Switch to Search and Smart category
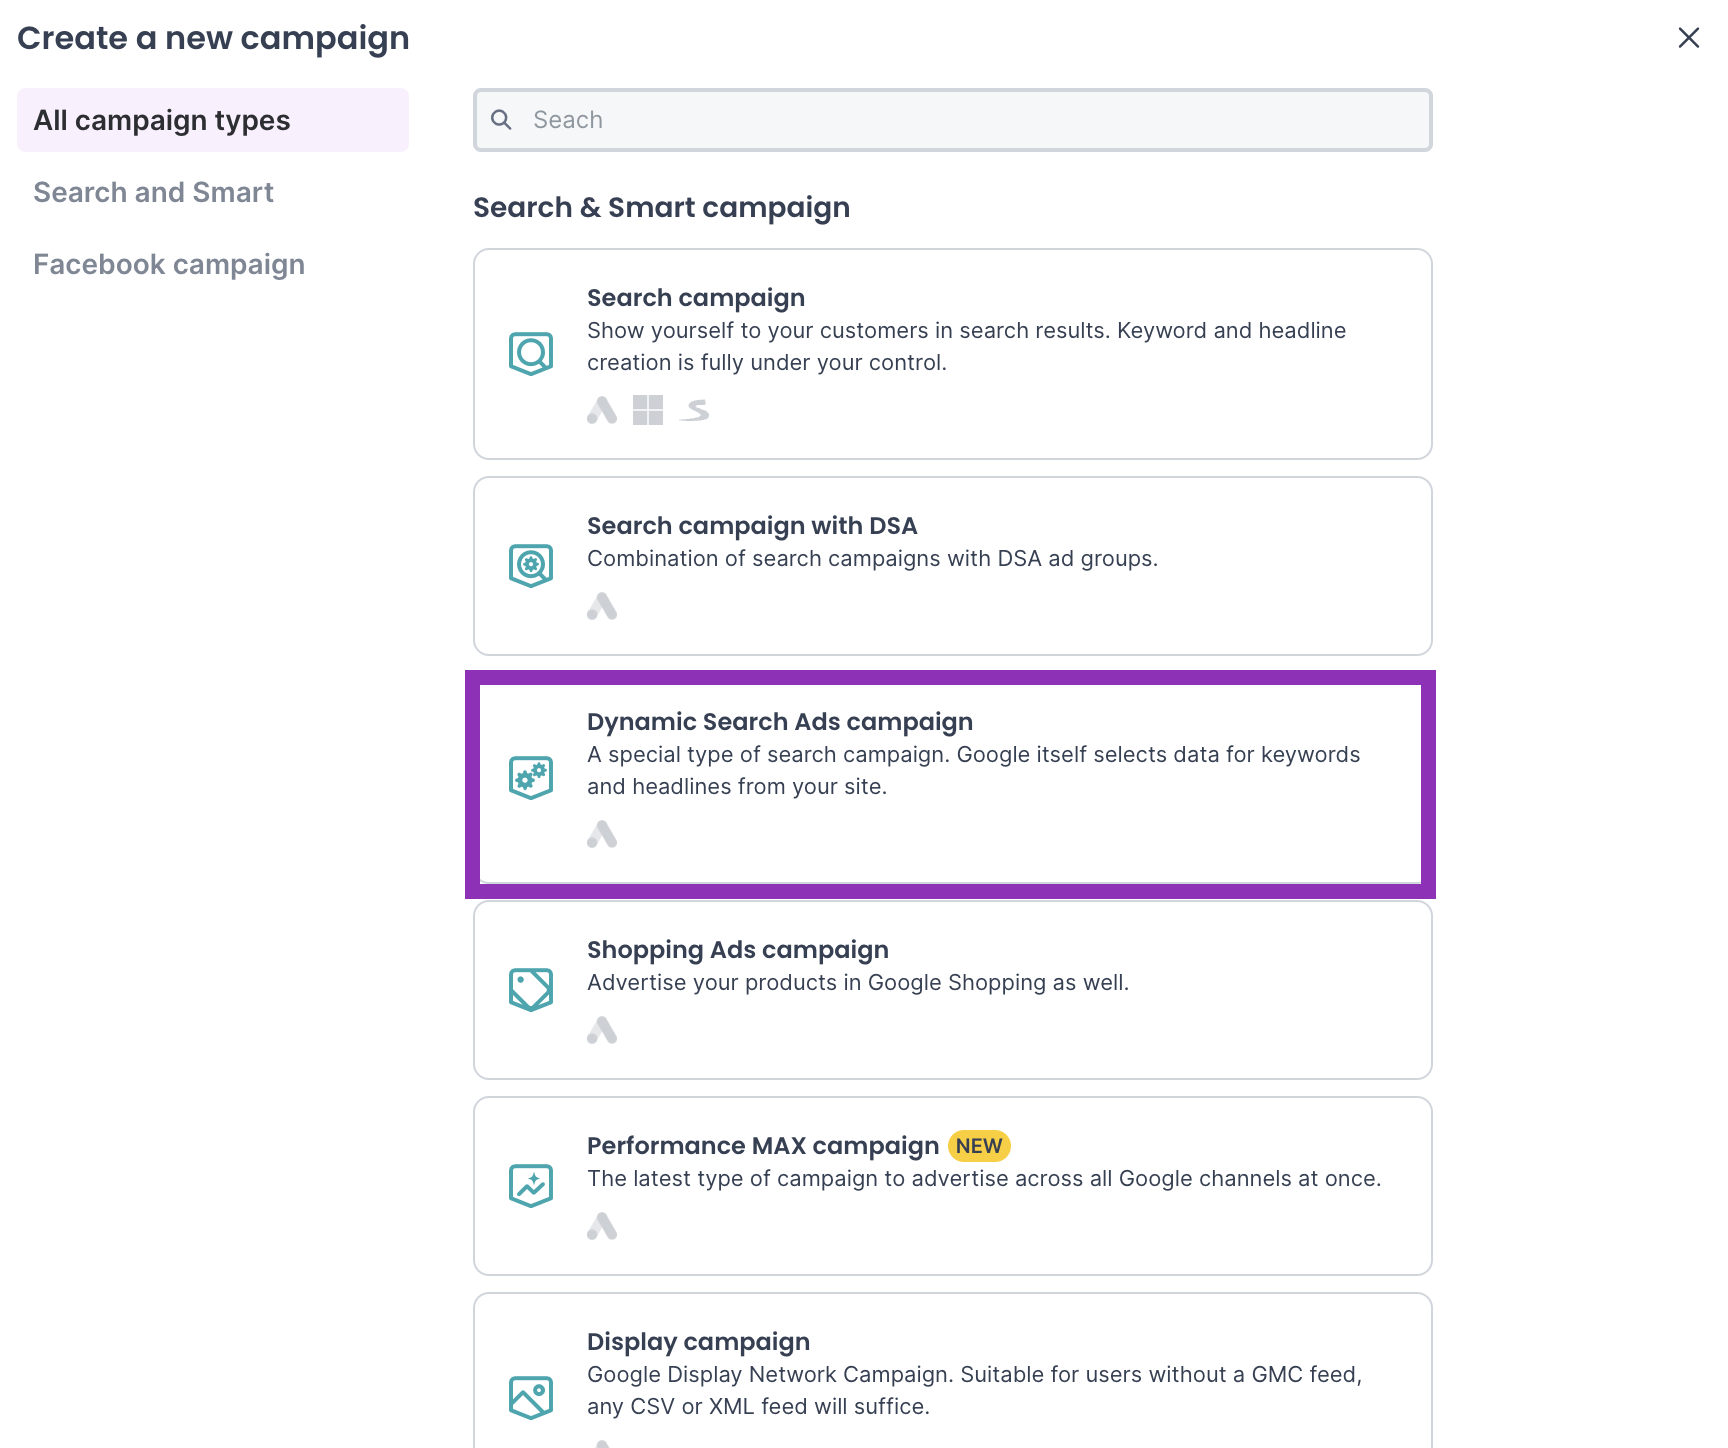The width and height of the screenshot is (1728, 1448). [153, 192]
